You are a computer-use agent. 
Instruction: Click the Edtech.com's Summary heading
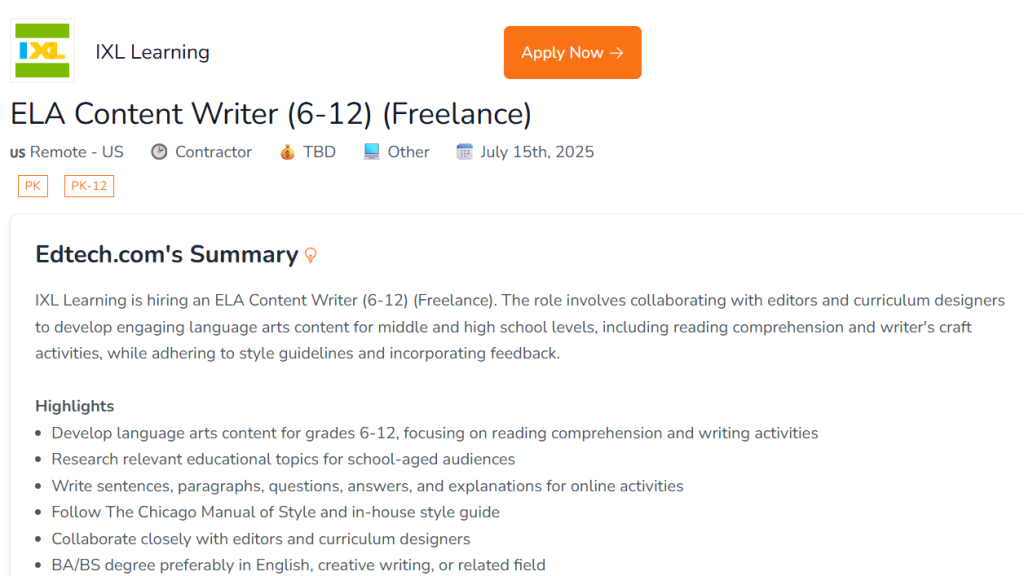(x=166, y=255)
